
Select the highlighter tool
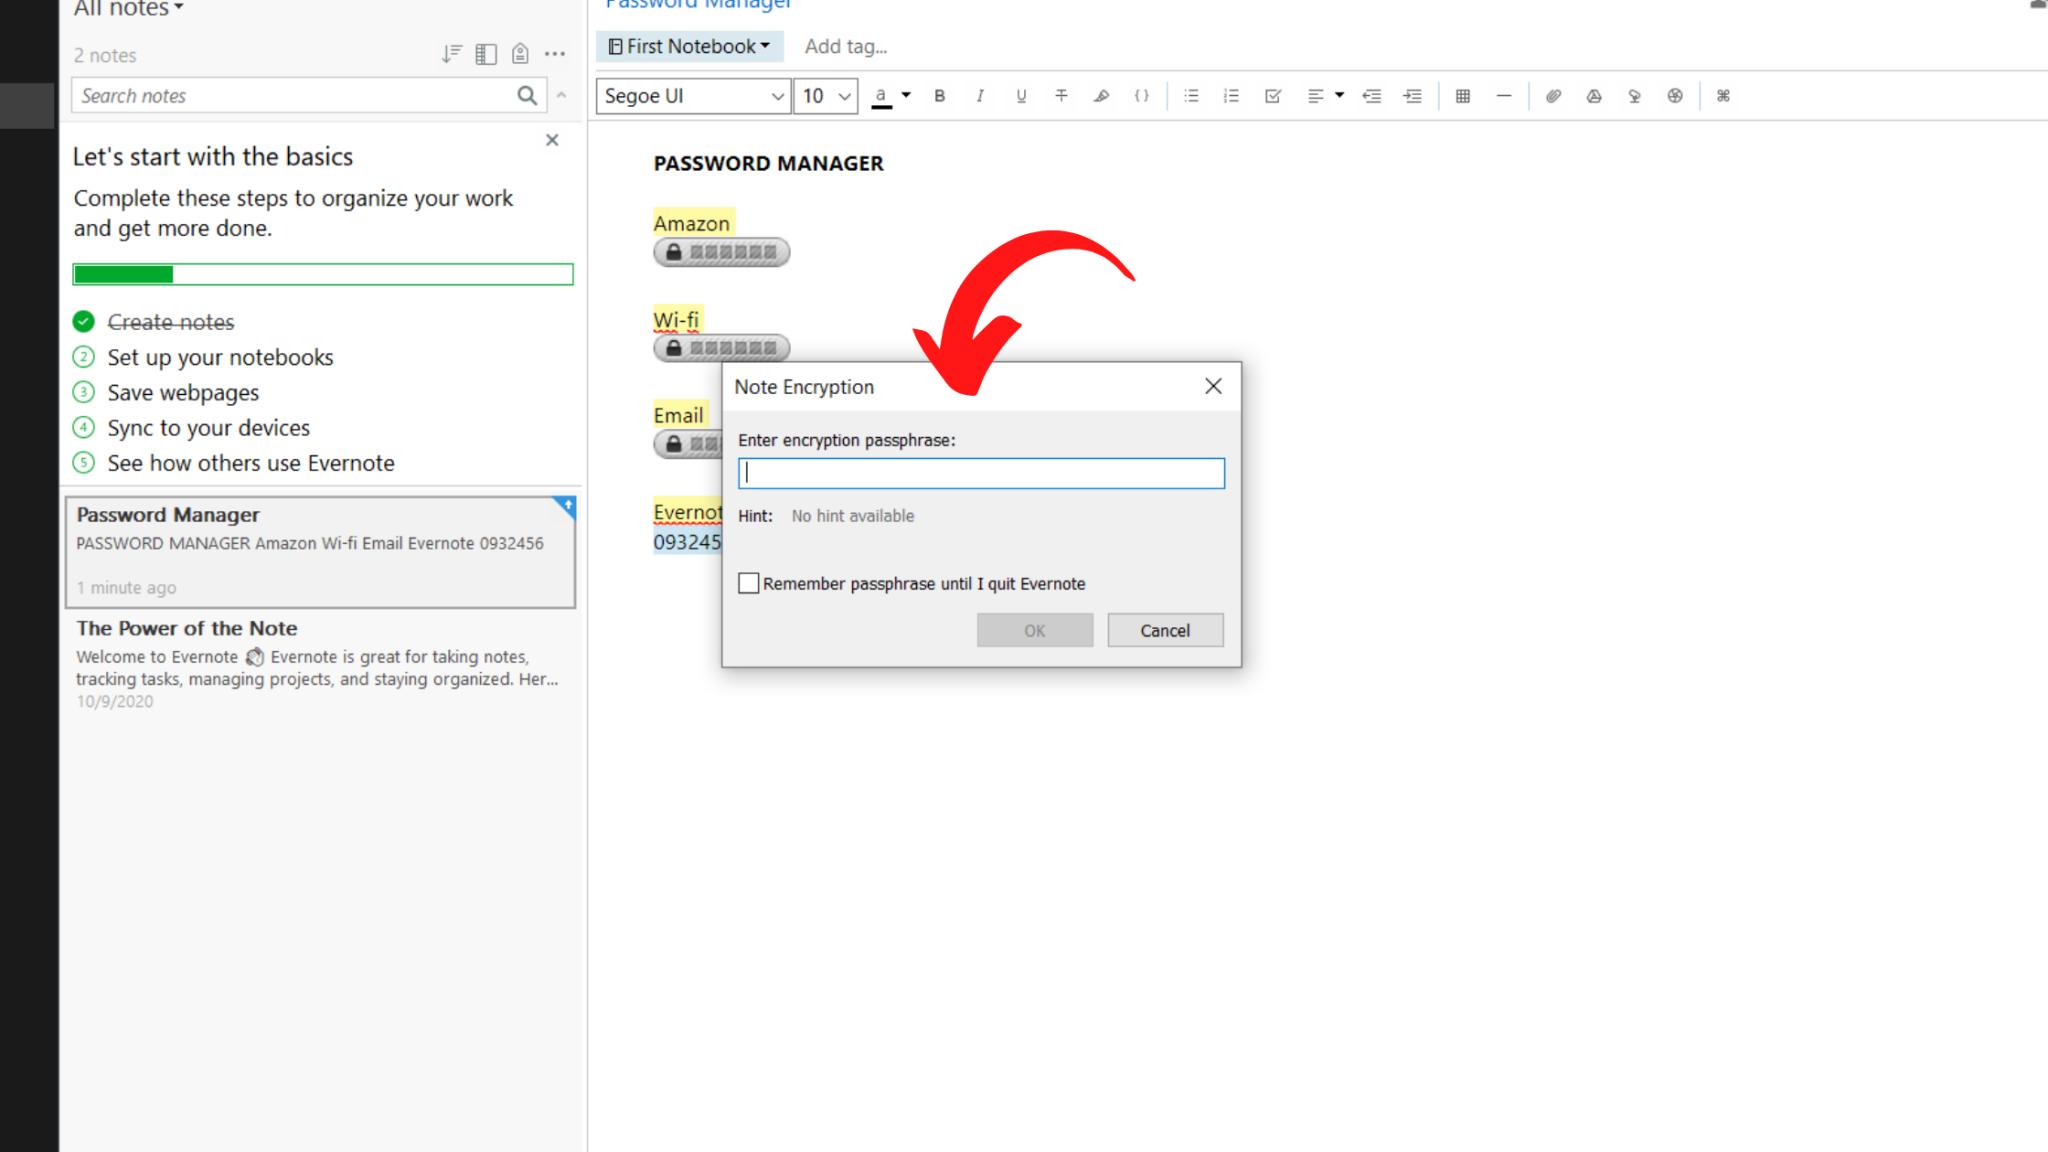[x=1101, y=96]
